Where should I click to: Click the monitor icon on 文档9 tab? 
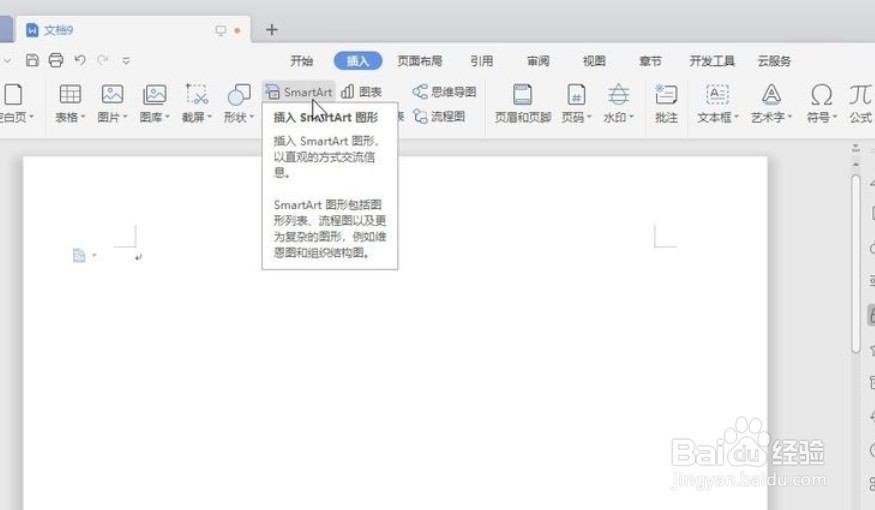pos(221,30)
